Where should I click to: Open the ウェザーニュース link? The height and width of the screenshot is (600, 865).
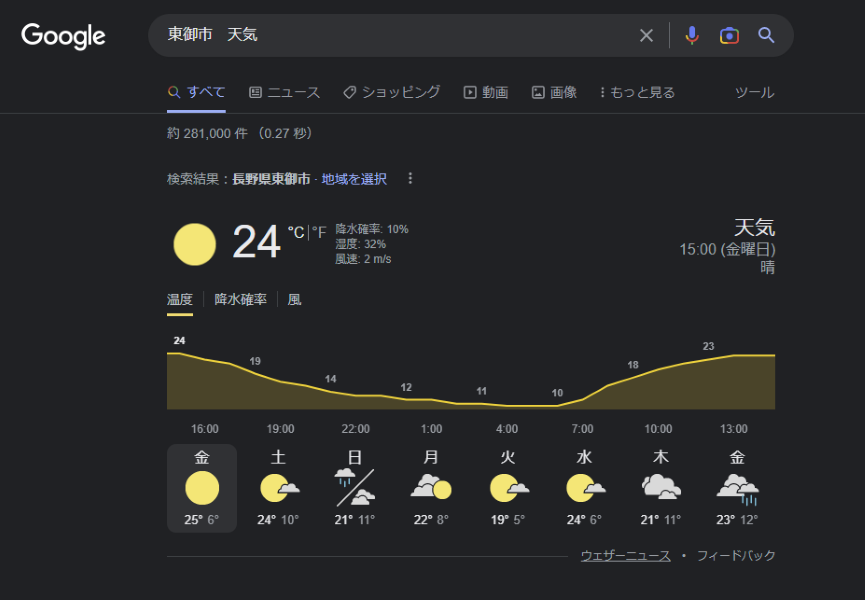click(625, 556)
